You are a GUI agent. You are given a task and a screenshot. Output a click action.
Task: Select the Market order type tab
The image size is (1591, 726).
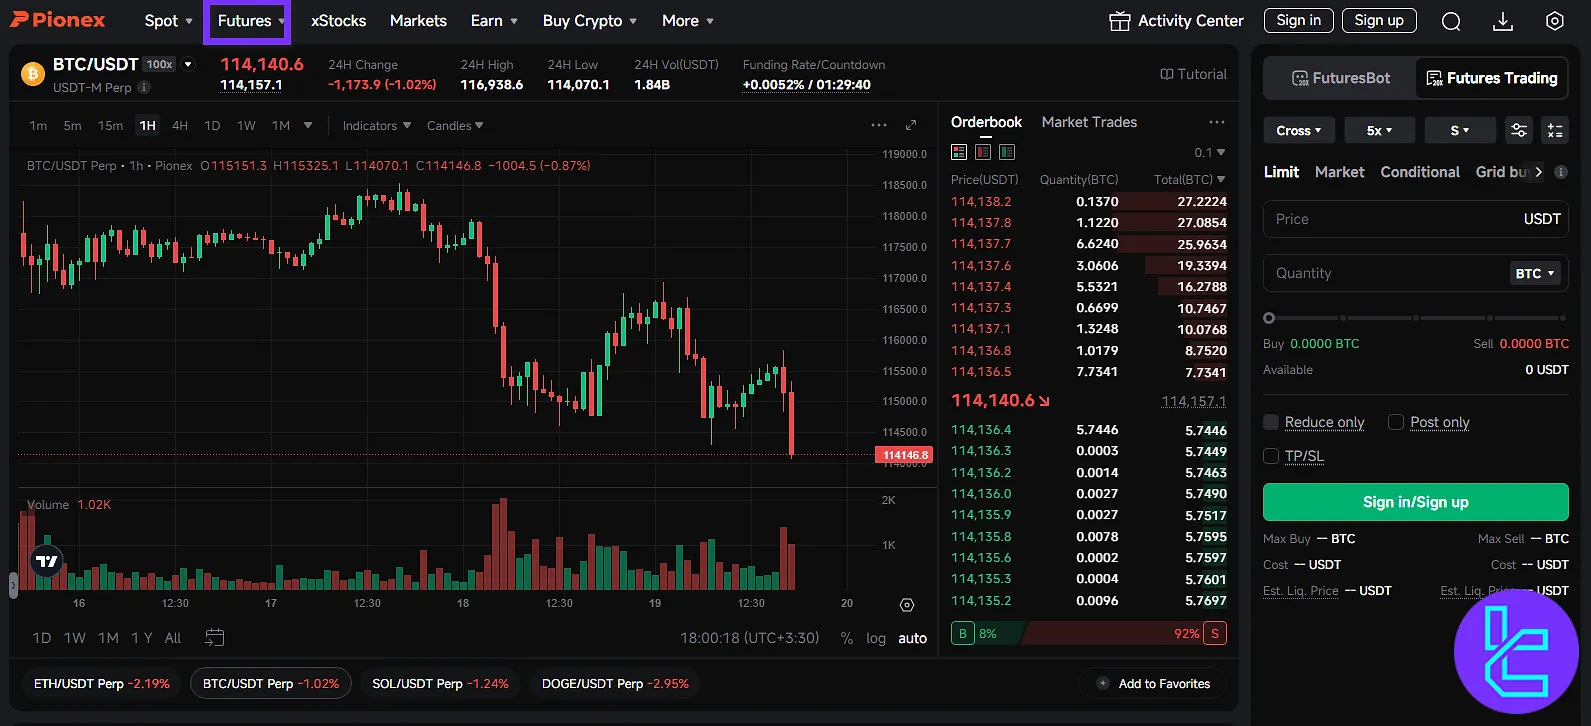[1339, 172]
